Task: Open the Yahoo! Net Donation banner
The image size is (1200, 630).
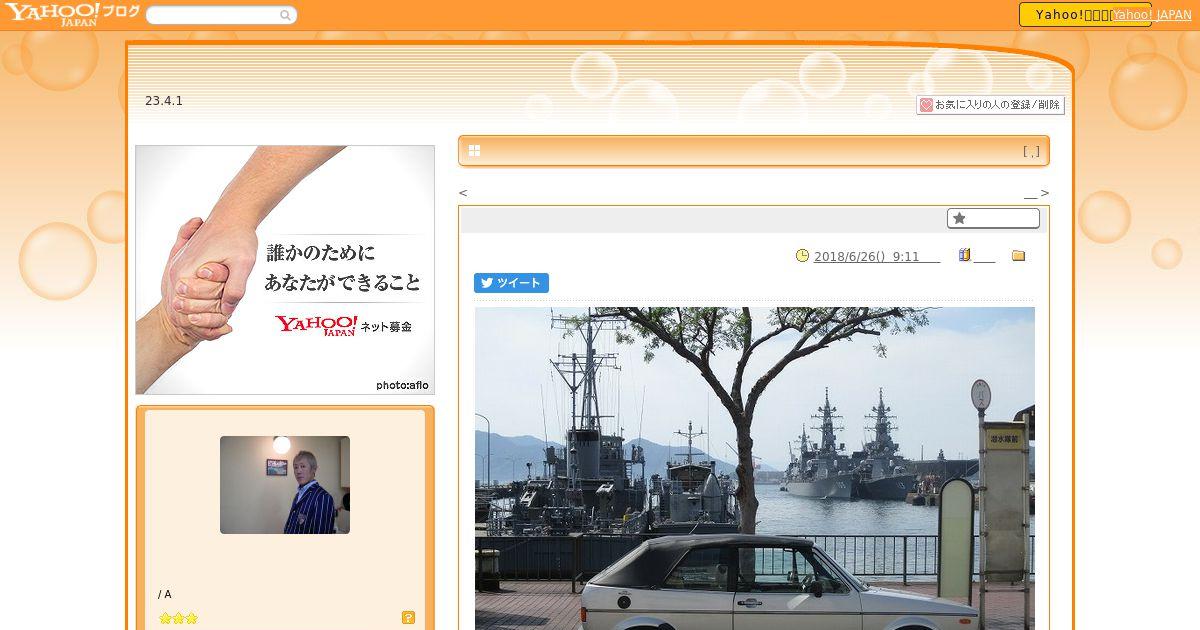Action: [x=285, y=270]
